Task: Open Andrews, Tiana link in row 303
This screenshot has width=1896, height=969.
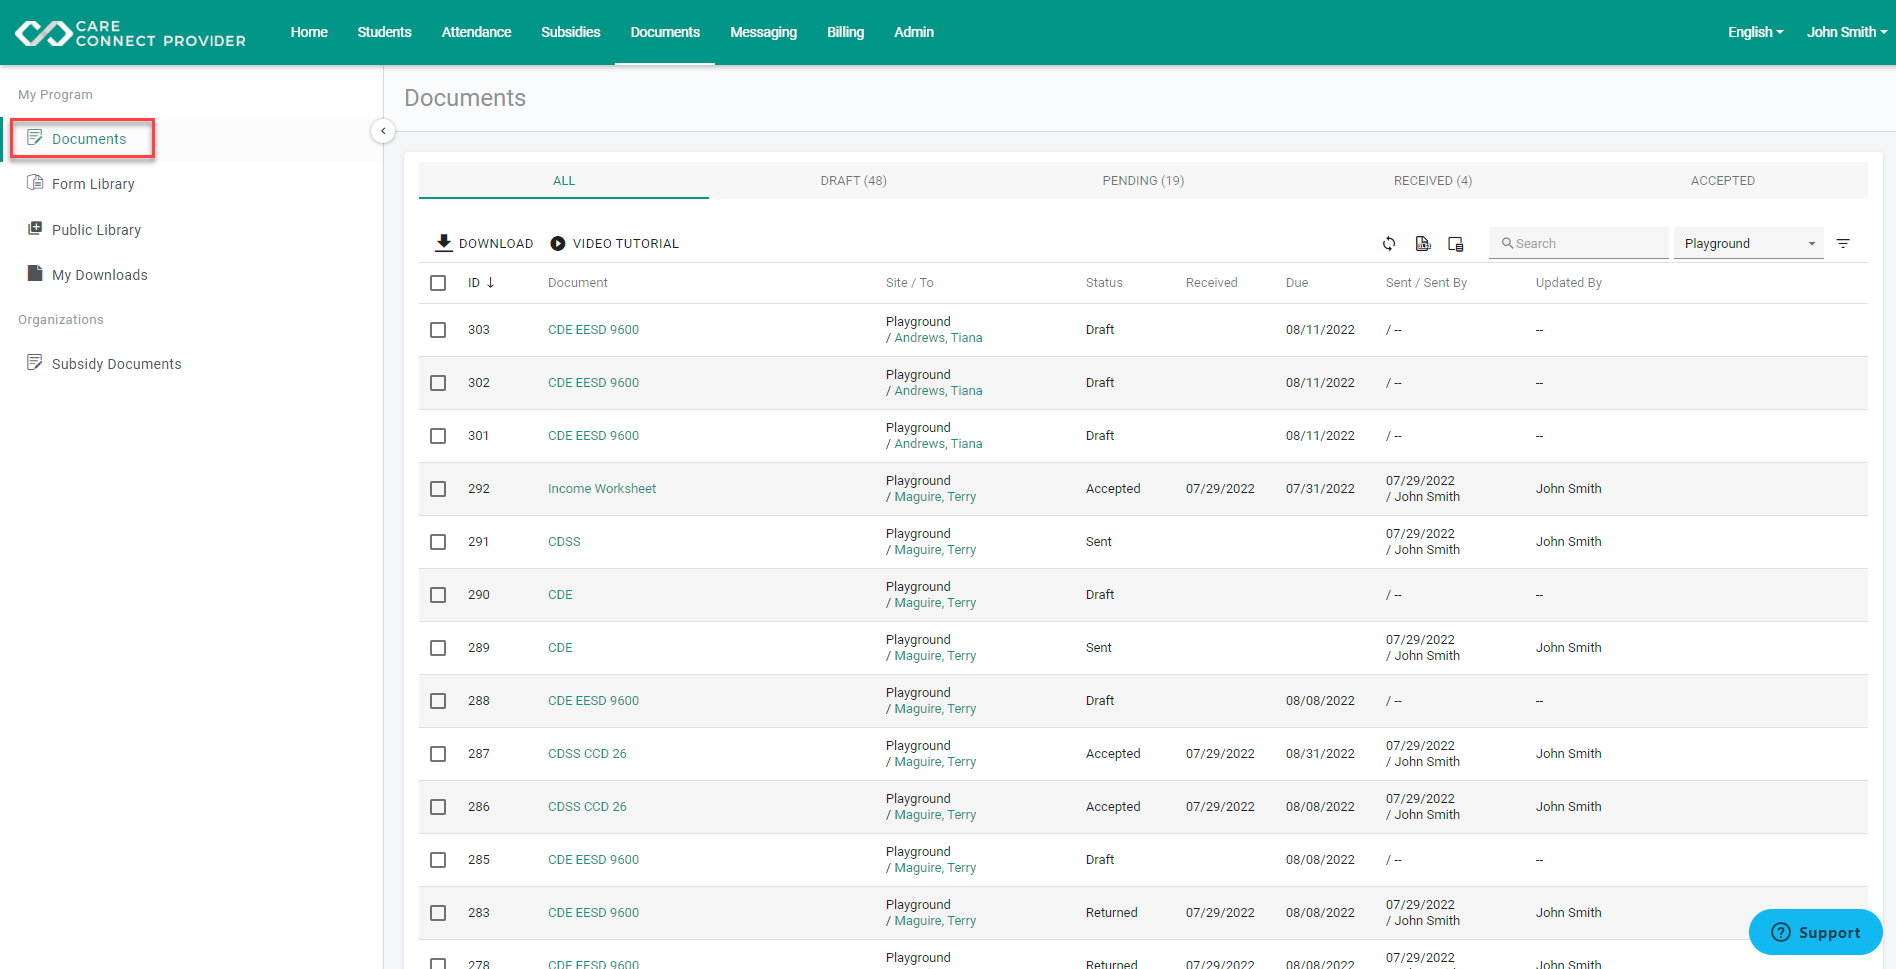Action: point(938,338)
